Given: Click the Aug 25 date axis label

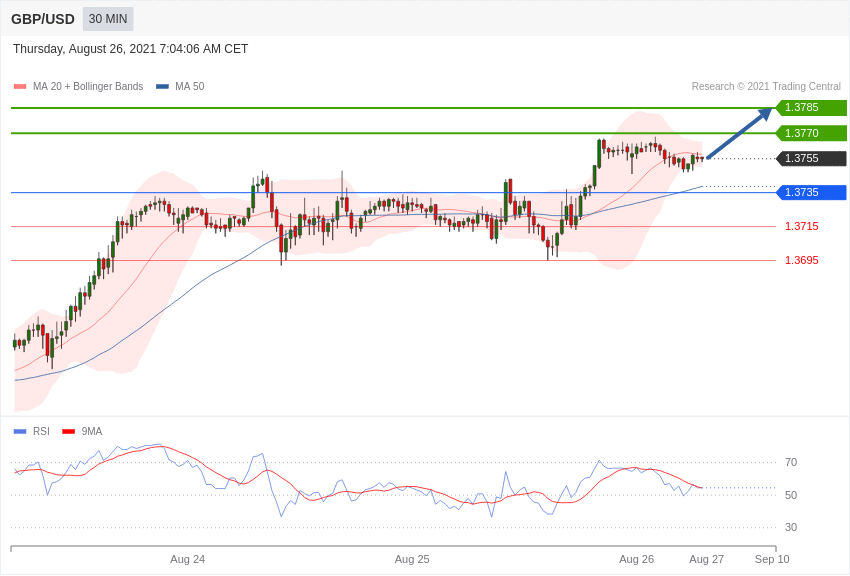Looking at the screenshot, I should coord(412,559).
